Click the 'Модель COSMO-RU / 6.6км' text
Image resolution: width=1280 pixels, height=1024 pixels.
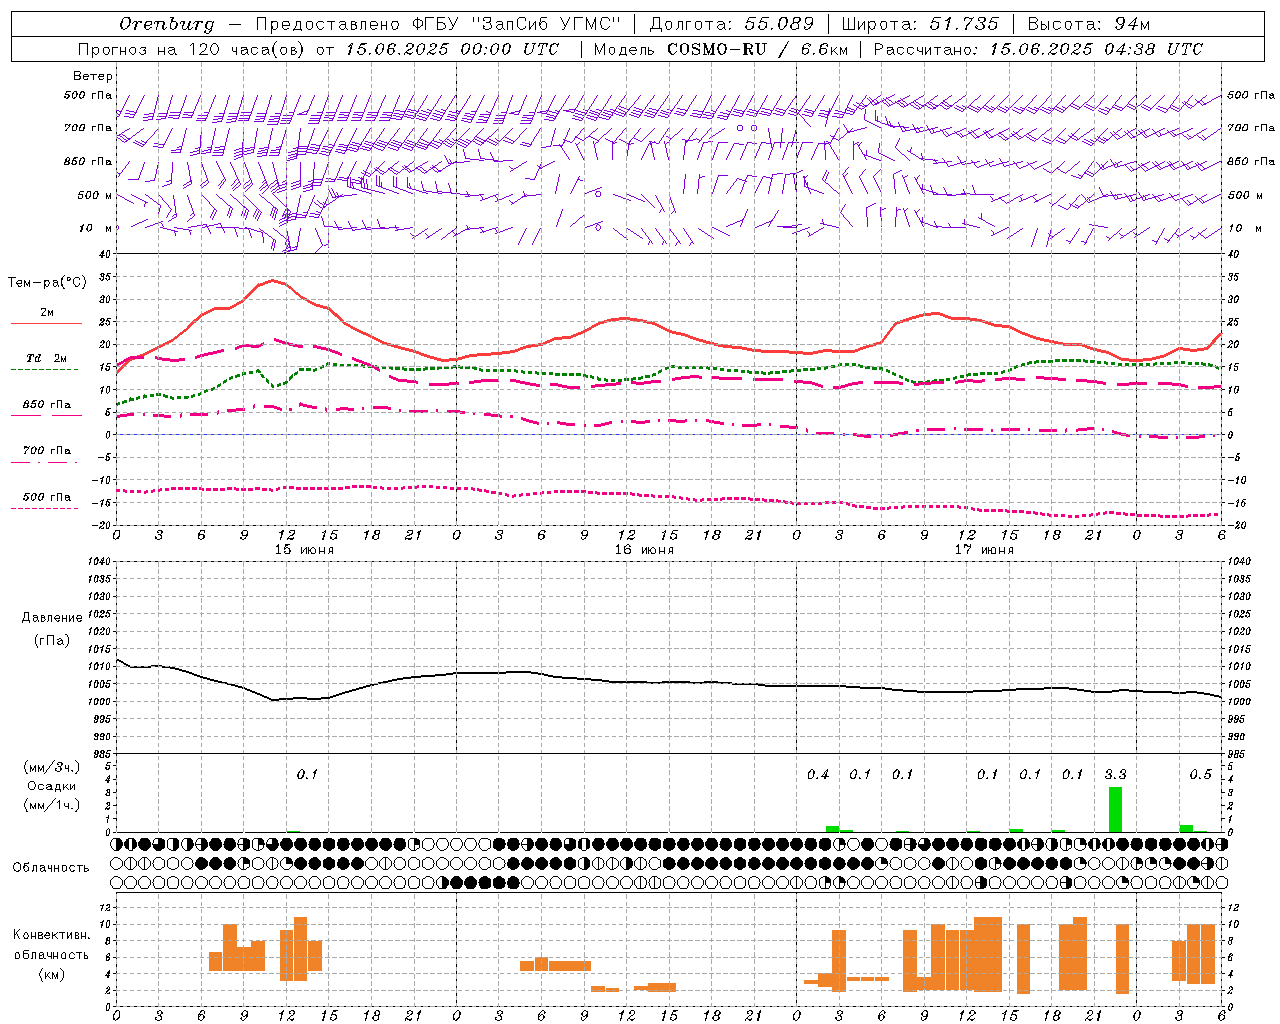[x=721, y=49]
